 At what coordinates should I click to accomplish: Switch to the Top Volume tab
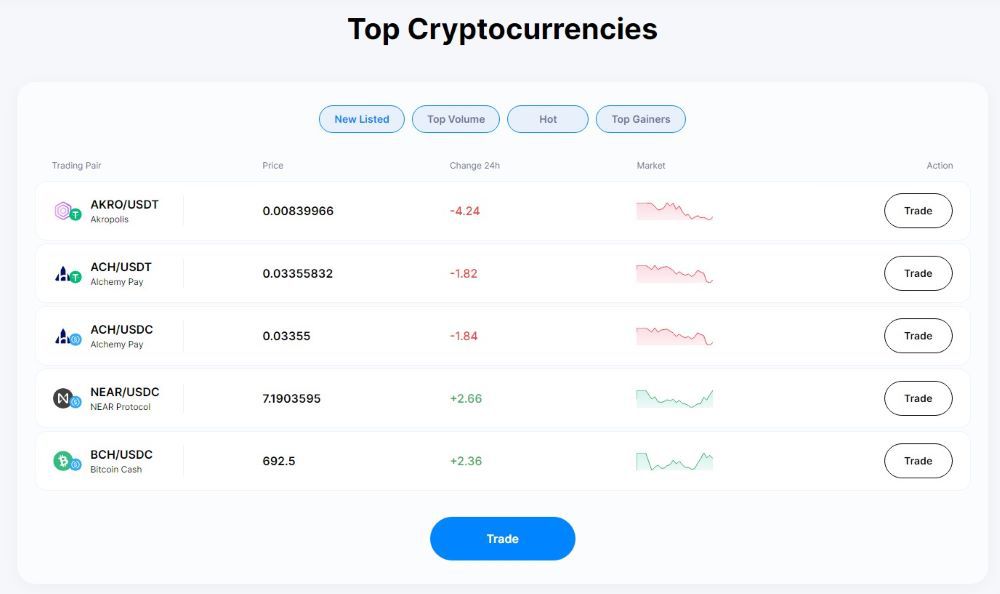click(x=456, y=119)
